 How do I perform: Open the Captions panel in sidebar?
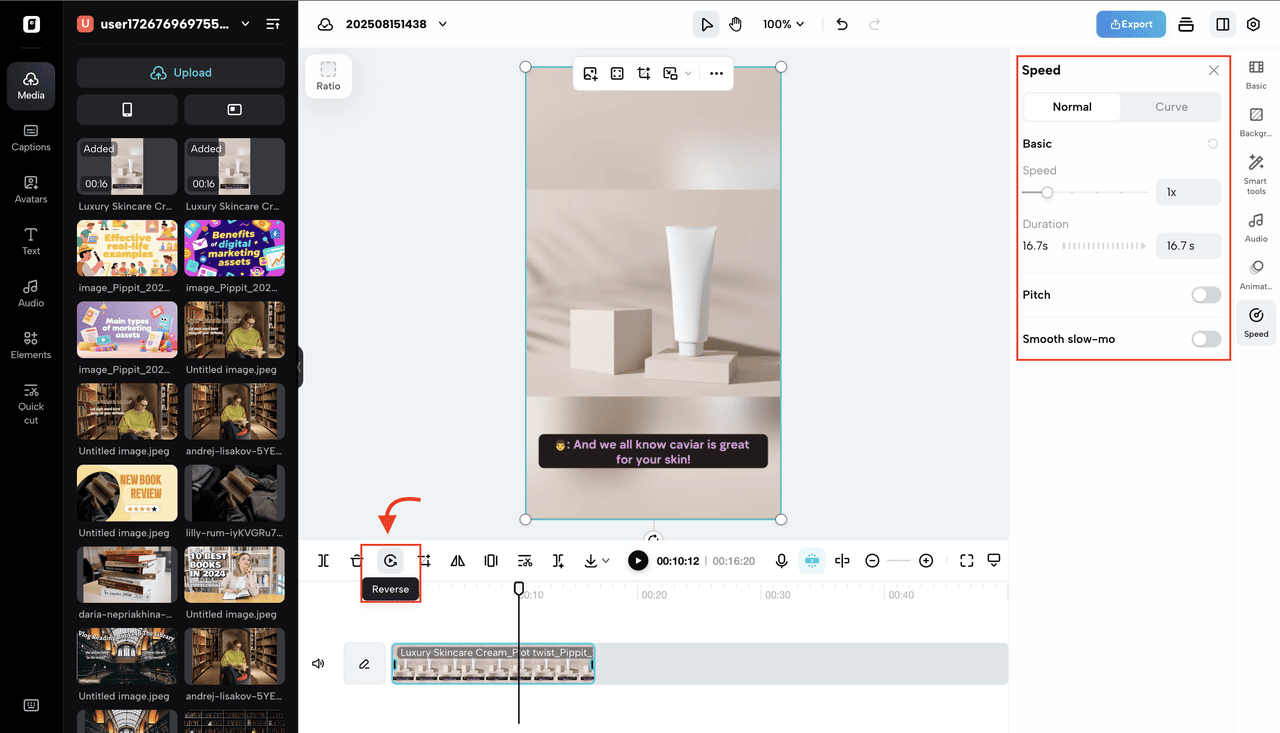pos(31,138)
